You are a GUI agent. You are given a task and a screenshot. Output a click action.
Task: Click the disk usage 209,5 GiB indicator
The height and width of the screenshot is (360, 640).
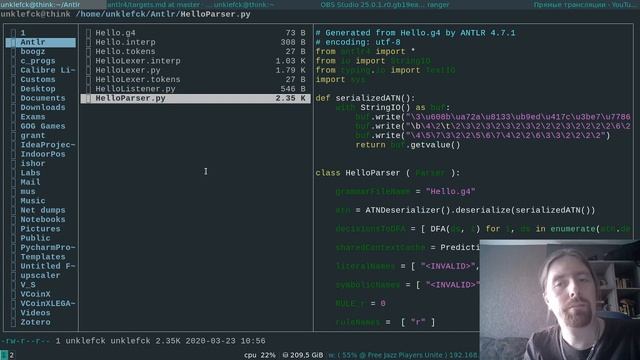pyautogui.click(x=303, y=355)
